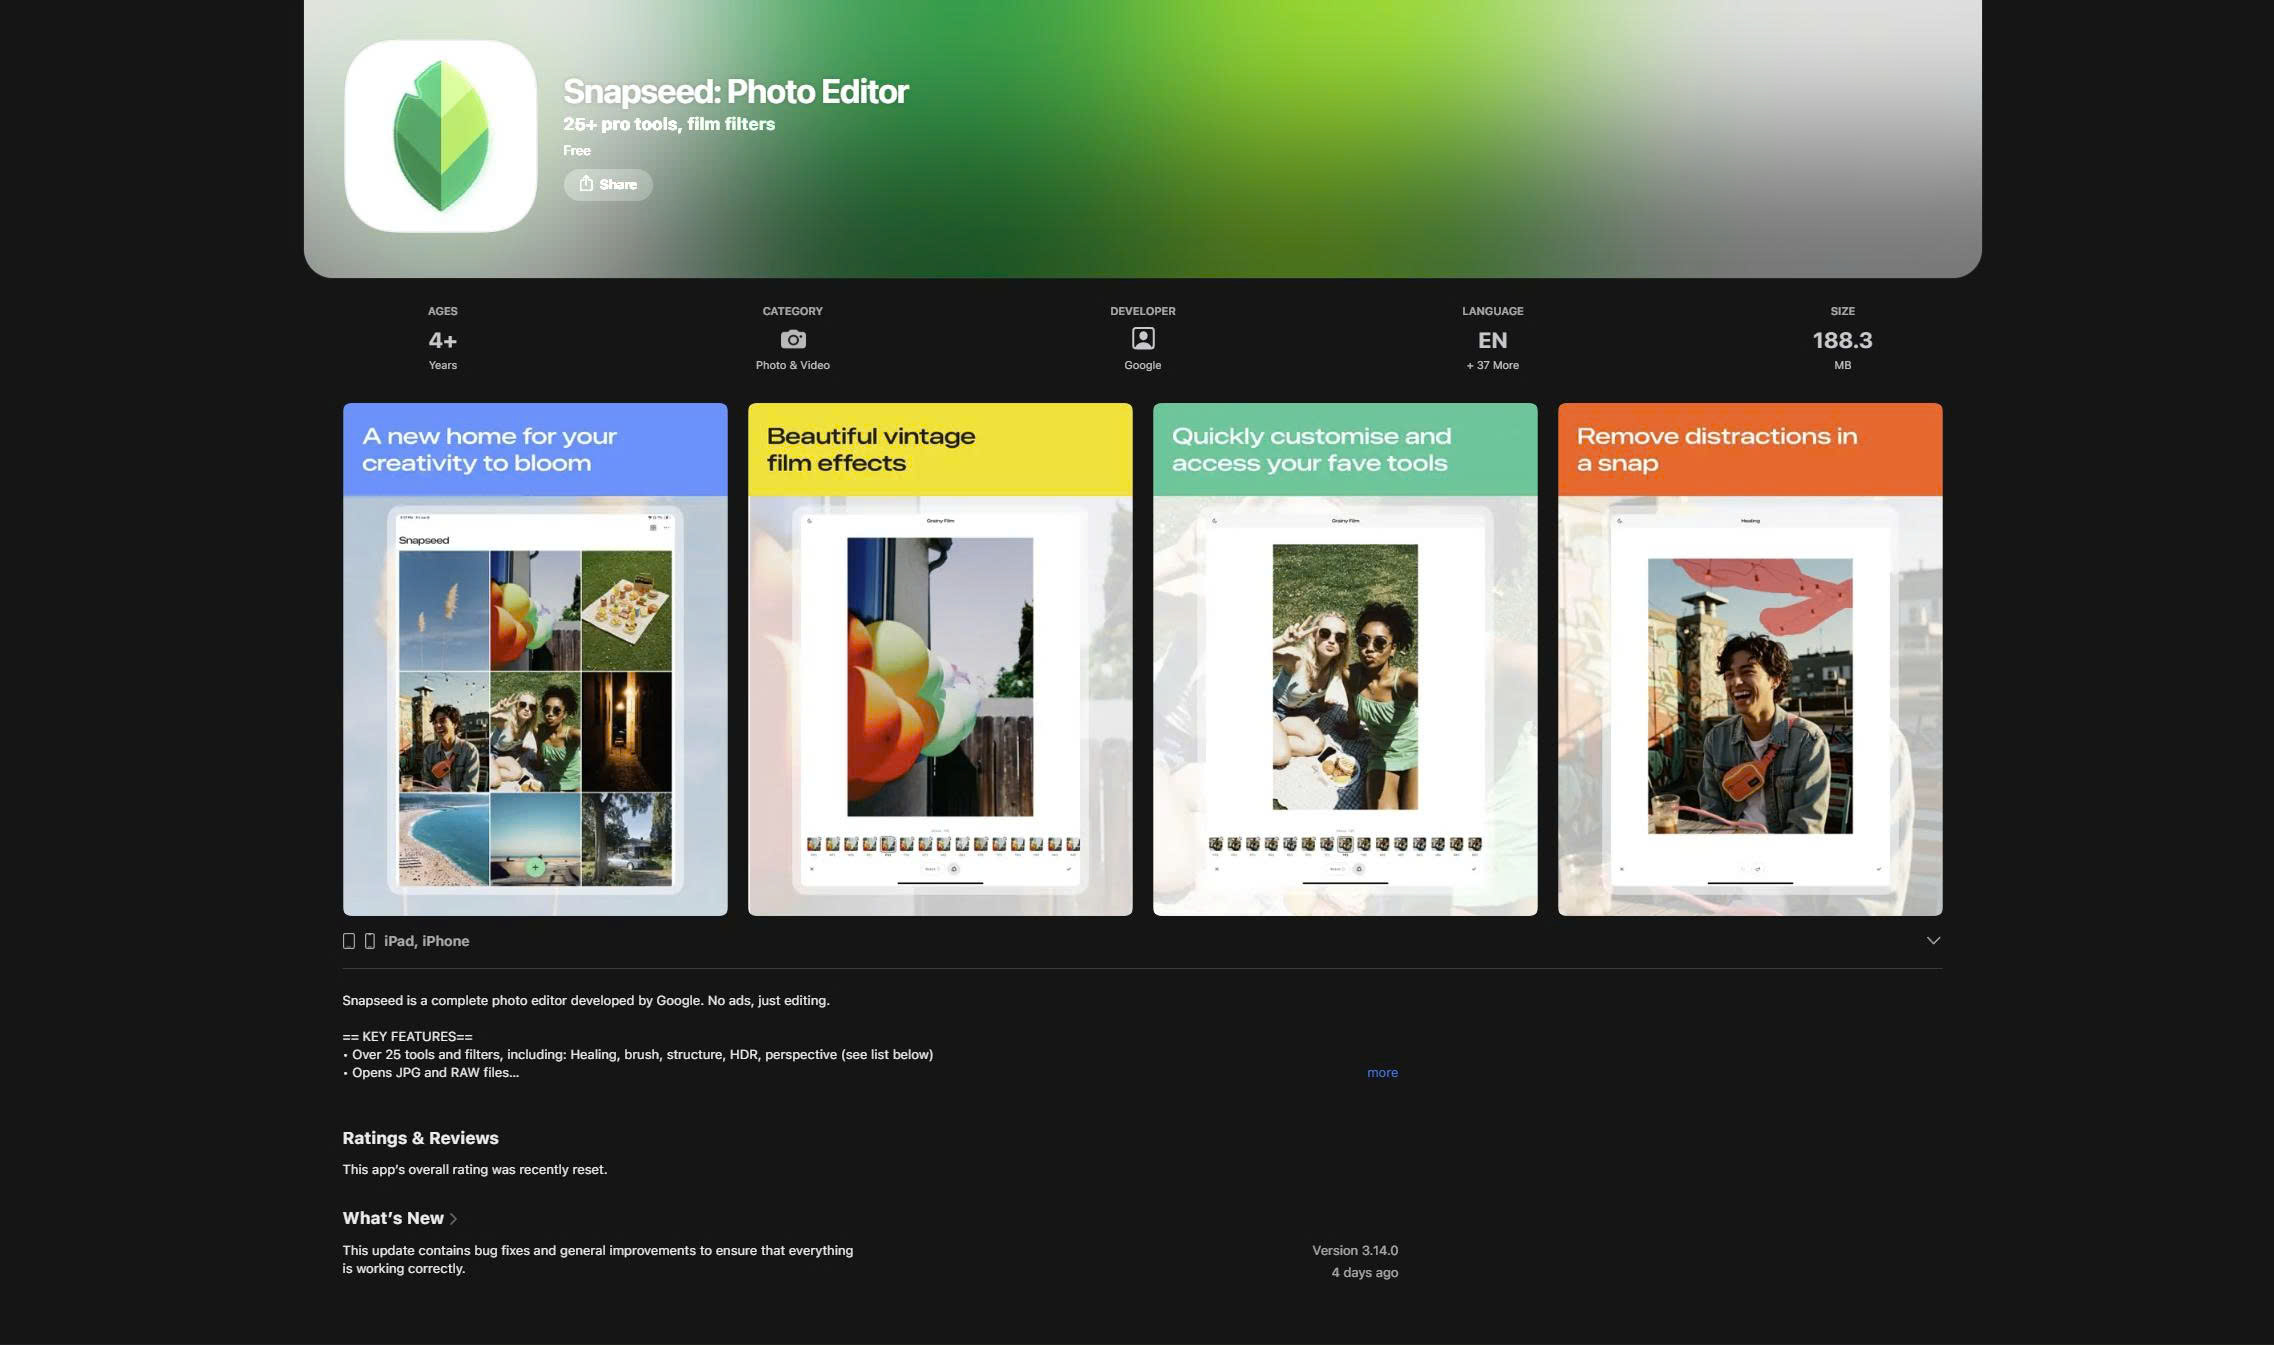Open the Google developer profile icon
Image resolution: width=2274 pixels, height=1345 pixels.
coord(1143,339)
